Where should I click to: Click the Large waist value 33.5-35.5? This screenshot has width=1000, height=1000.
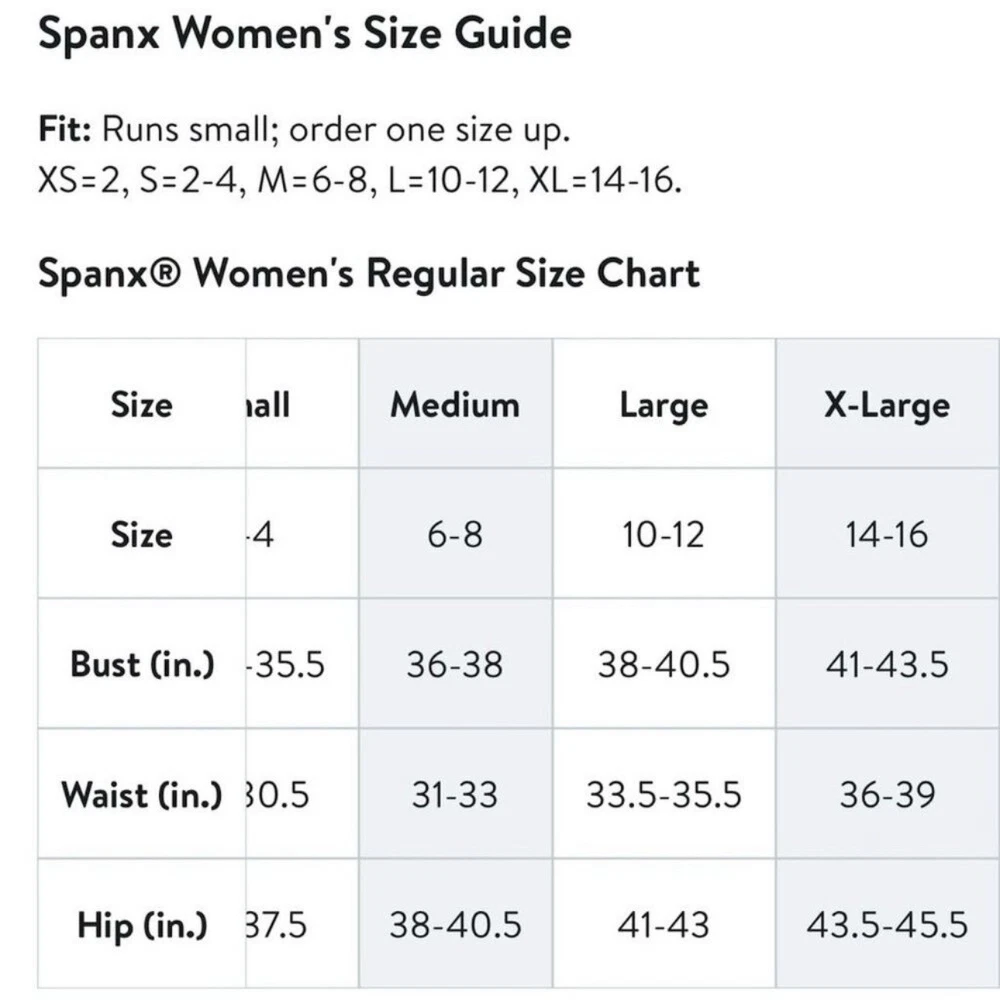tap(663, 795)
